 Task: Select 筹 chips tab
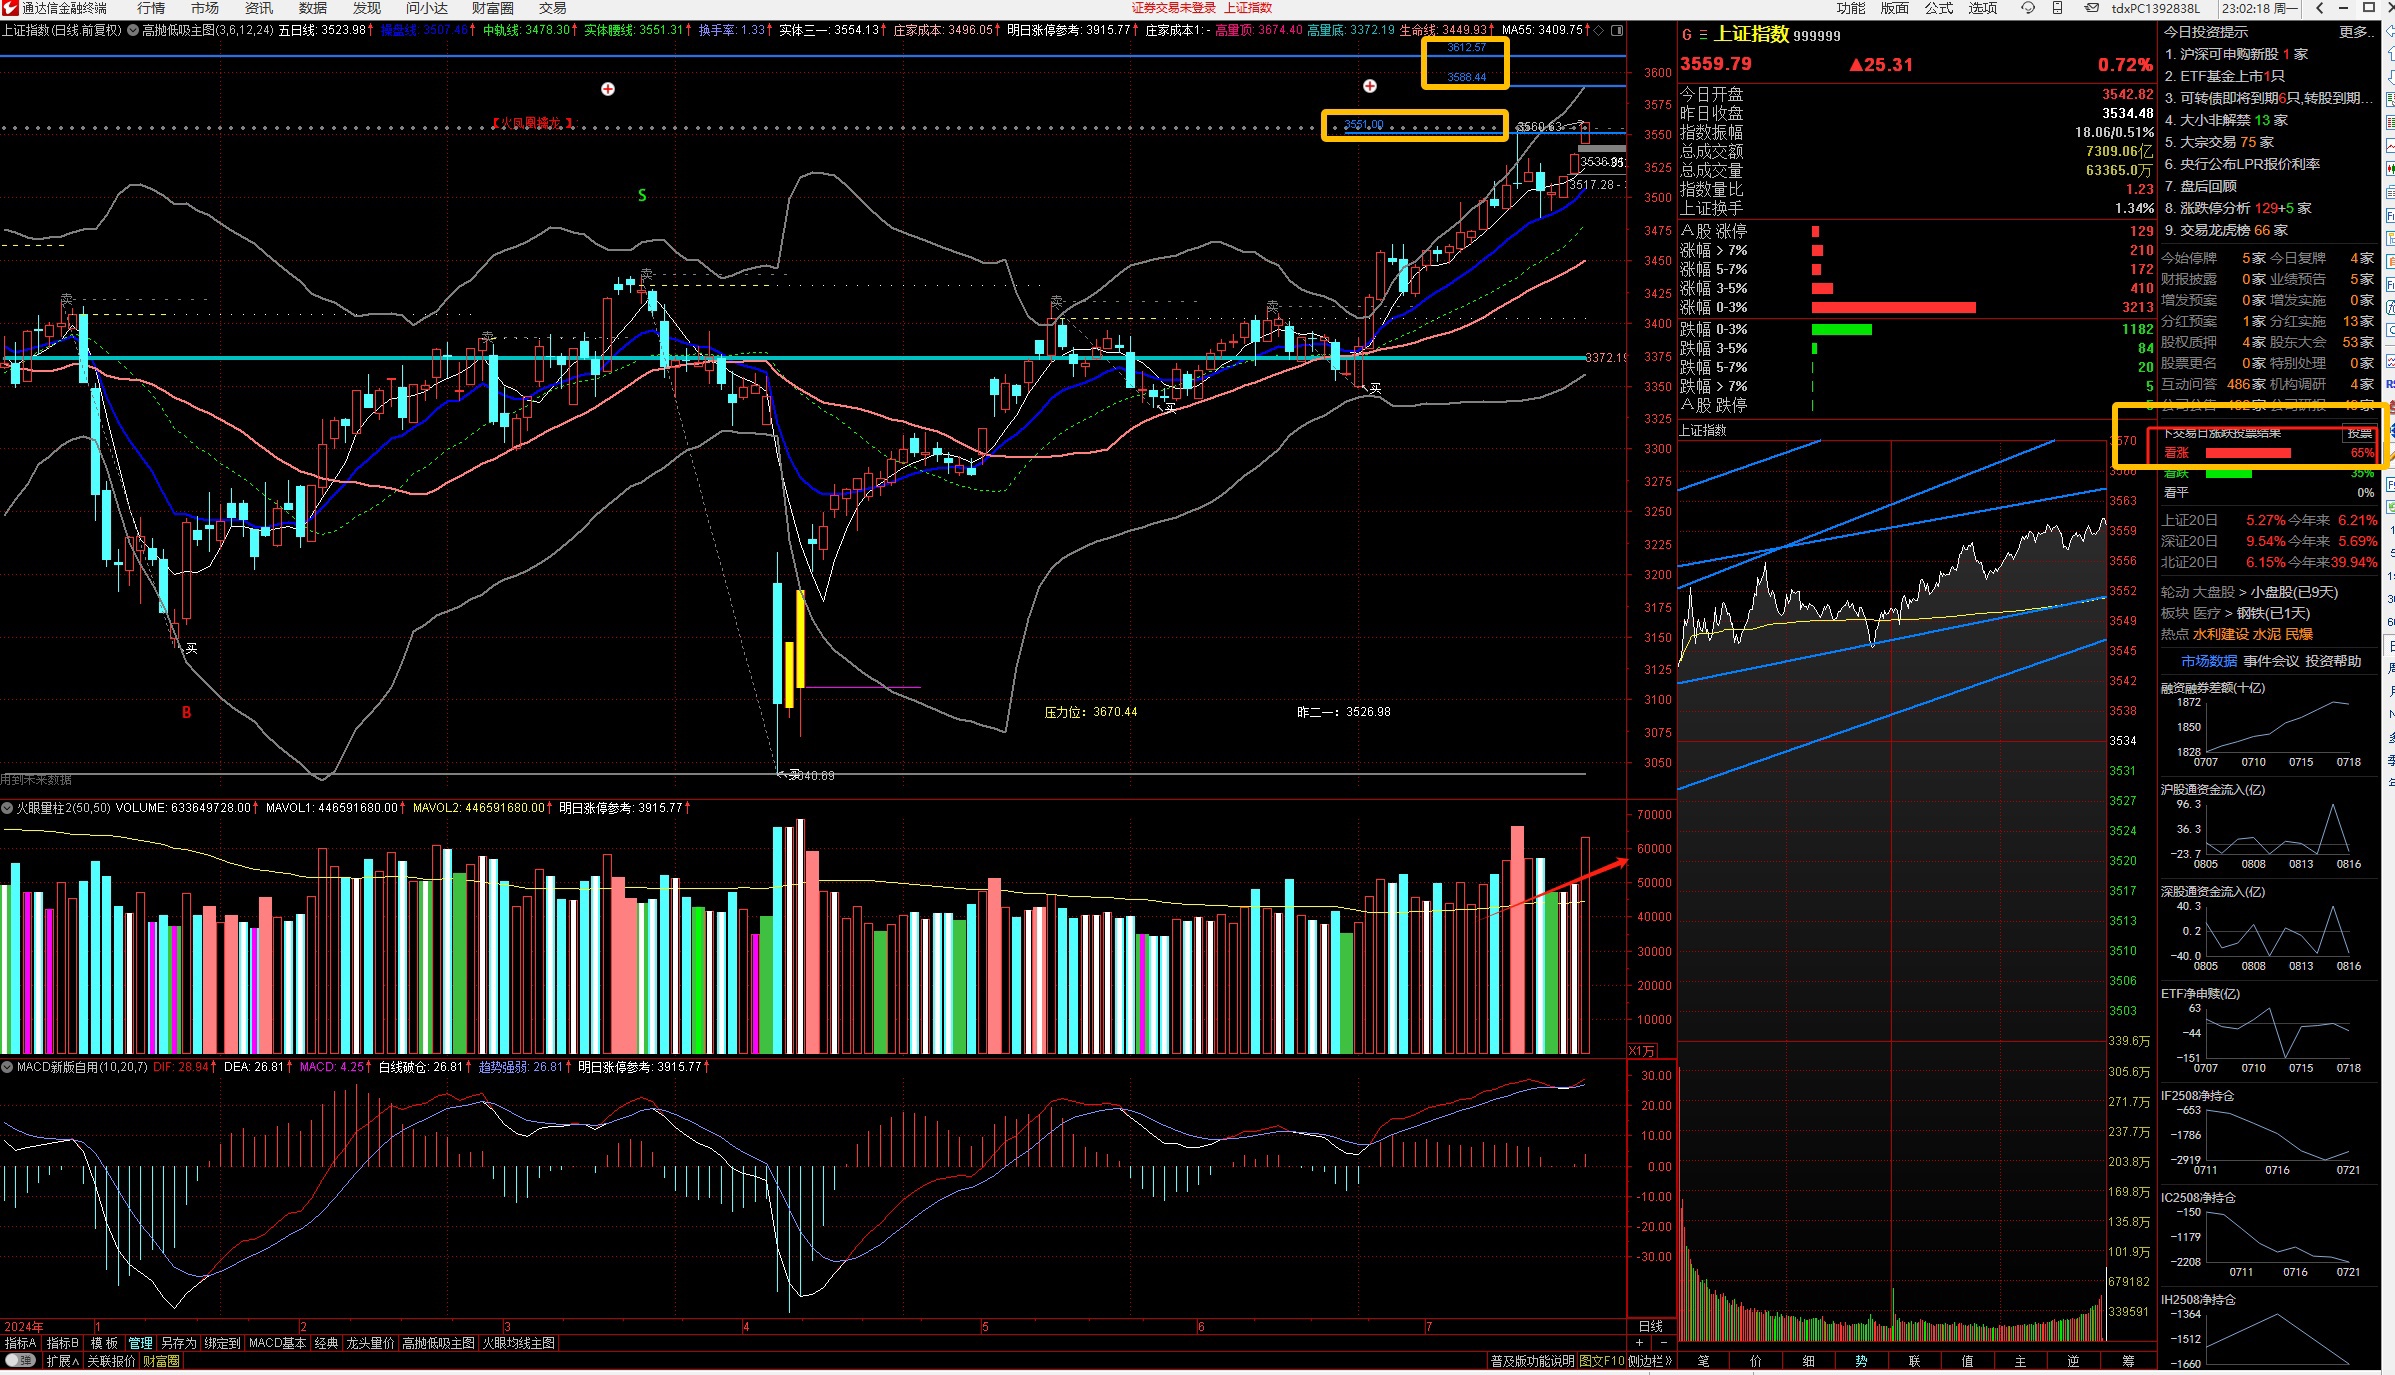2127,1361
